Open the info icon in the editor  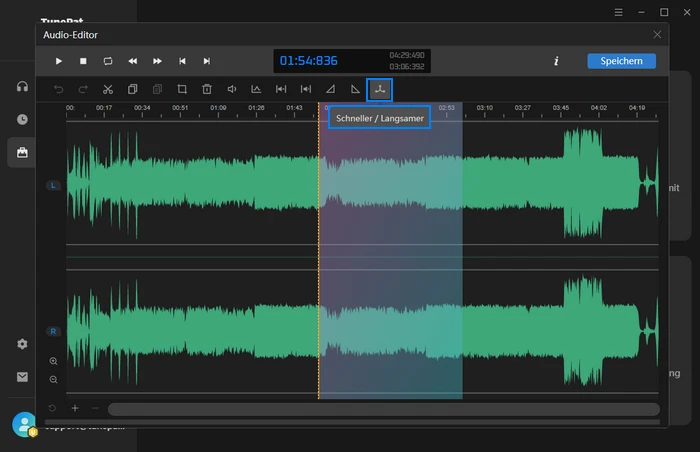556,61
